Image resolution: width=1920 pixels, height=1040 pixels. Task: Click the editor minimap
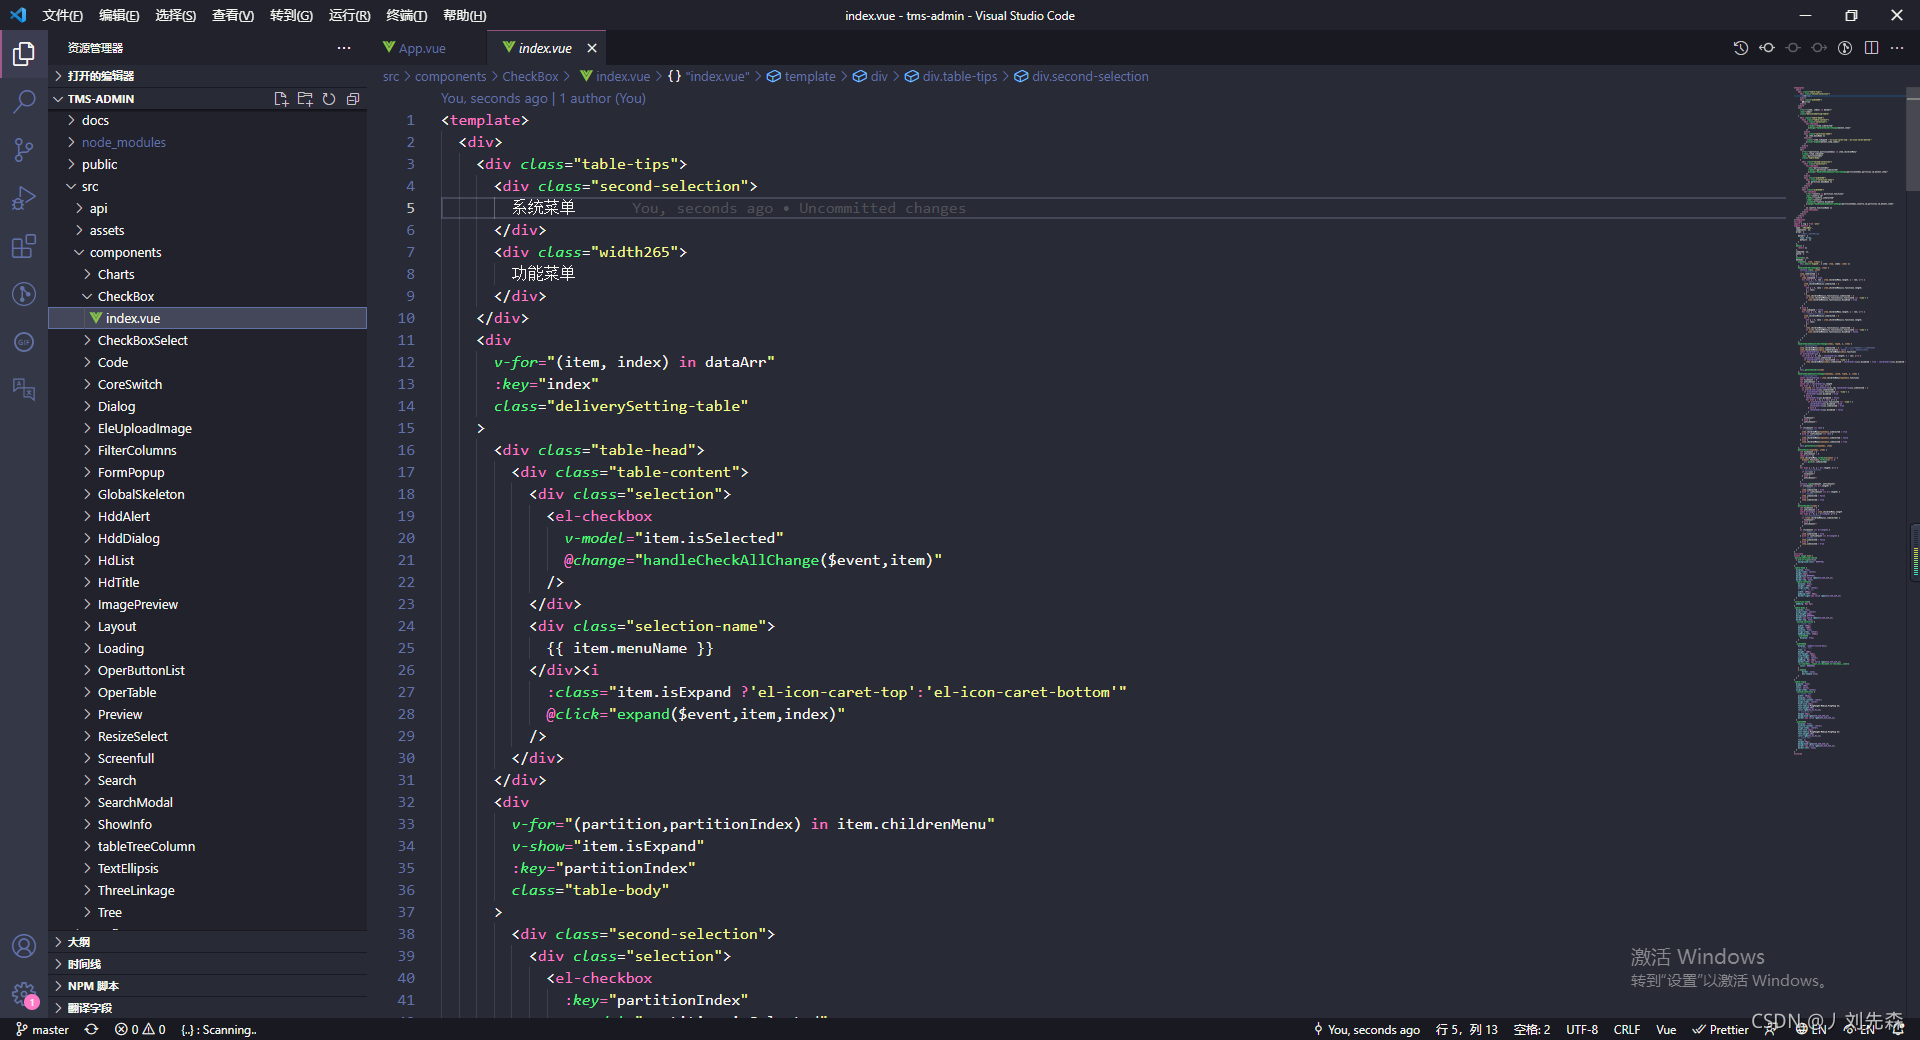tap(1845, 420)
